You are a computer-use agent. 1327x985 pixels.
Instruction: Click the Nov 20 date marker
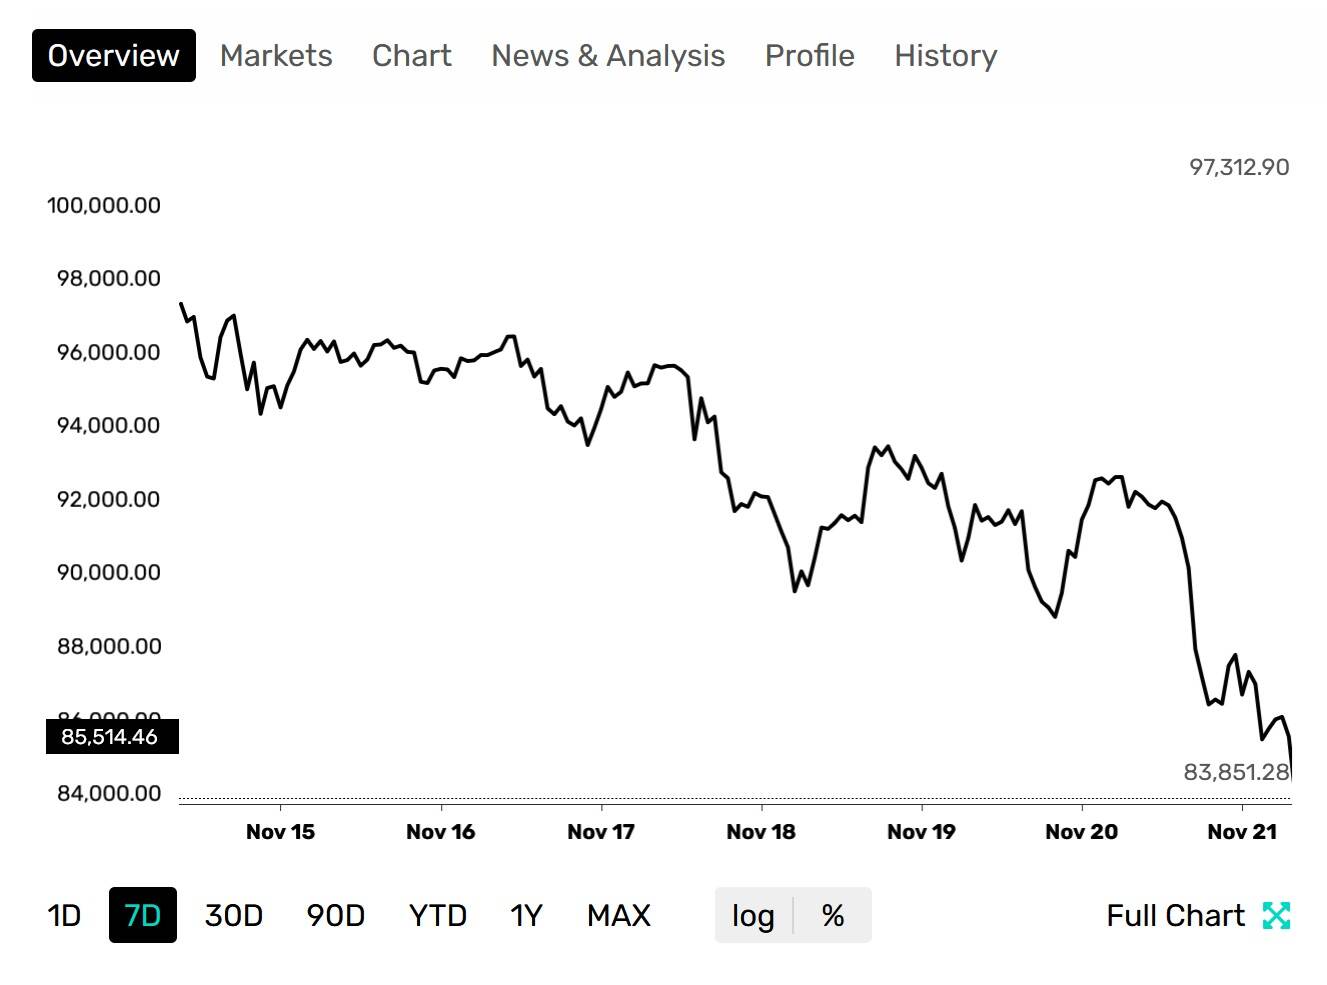click(x=1081, y=831)
